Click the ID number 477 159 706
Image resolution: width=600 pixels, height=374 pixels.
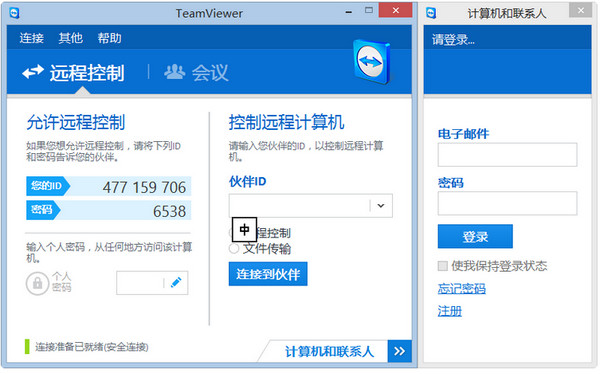144,187
